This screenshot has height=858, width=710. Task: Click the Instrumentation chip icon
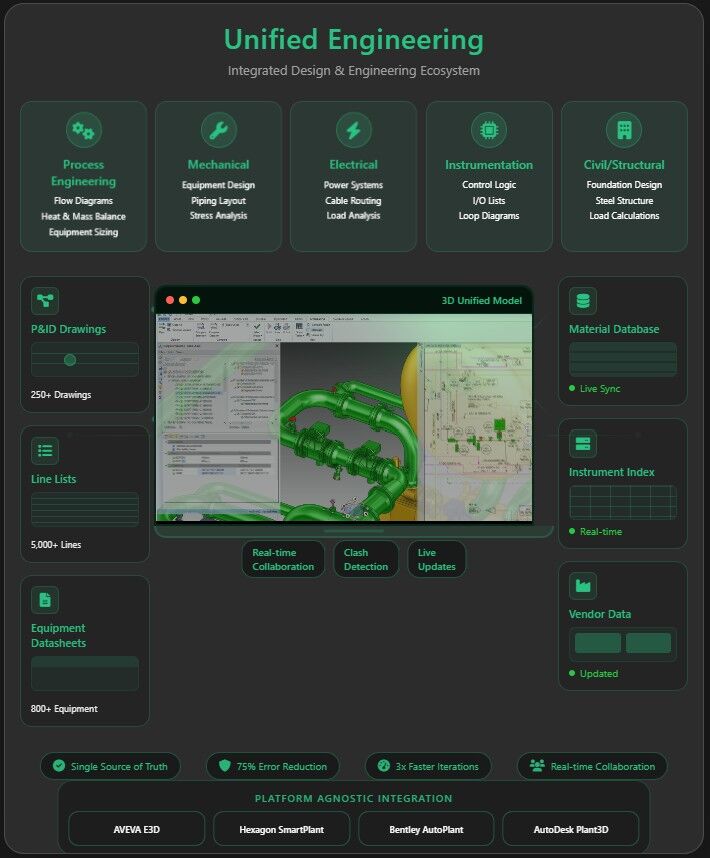coord(489,130)
